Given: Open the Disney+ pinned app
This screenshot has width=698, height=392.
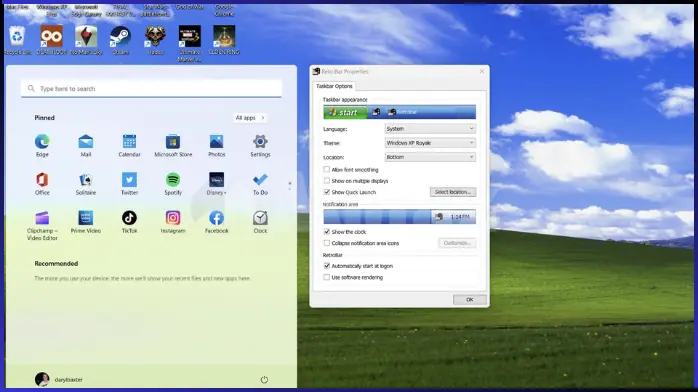Looking at the screenshot, I should pyautogui.click(x=216, y=184).
